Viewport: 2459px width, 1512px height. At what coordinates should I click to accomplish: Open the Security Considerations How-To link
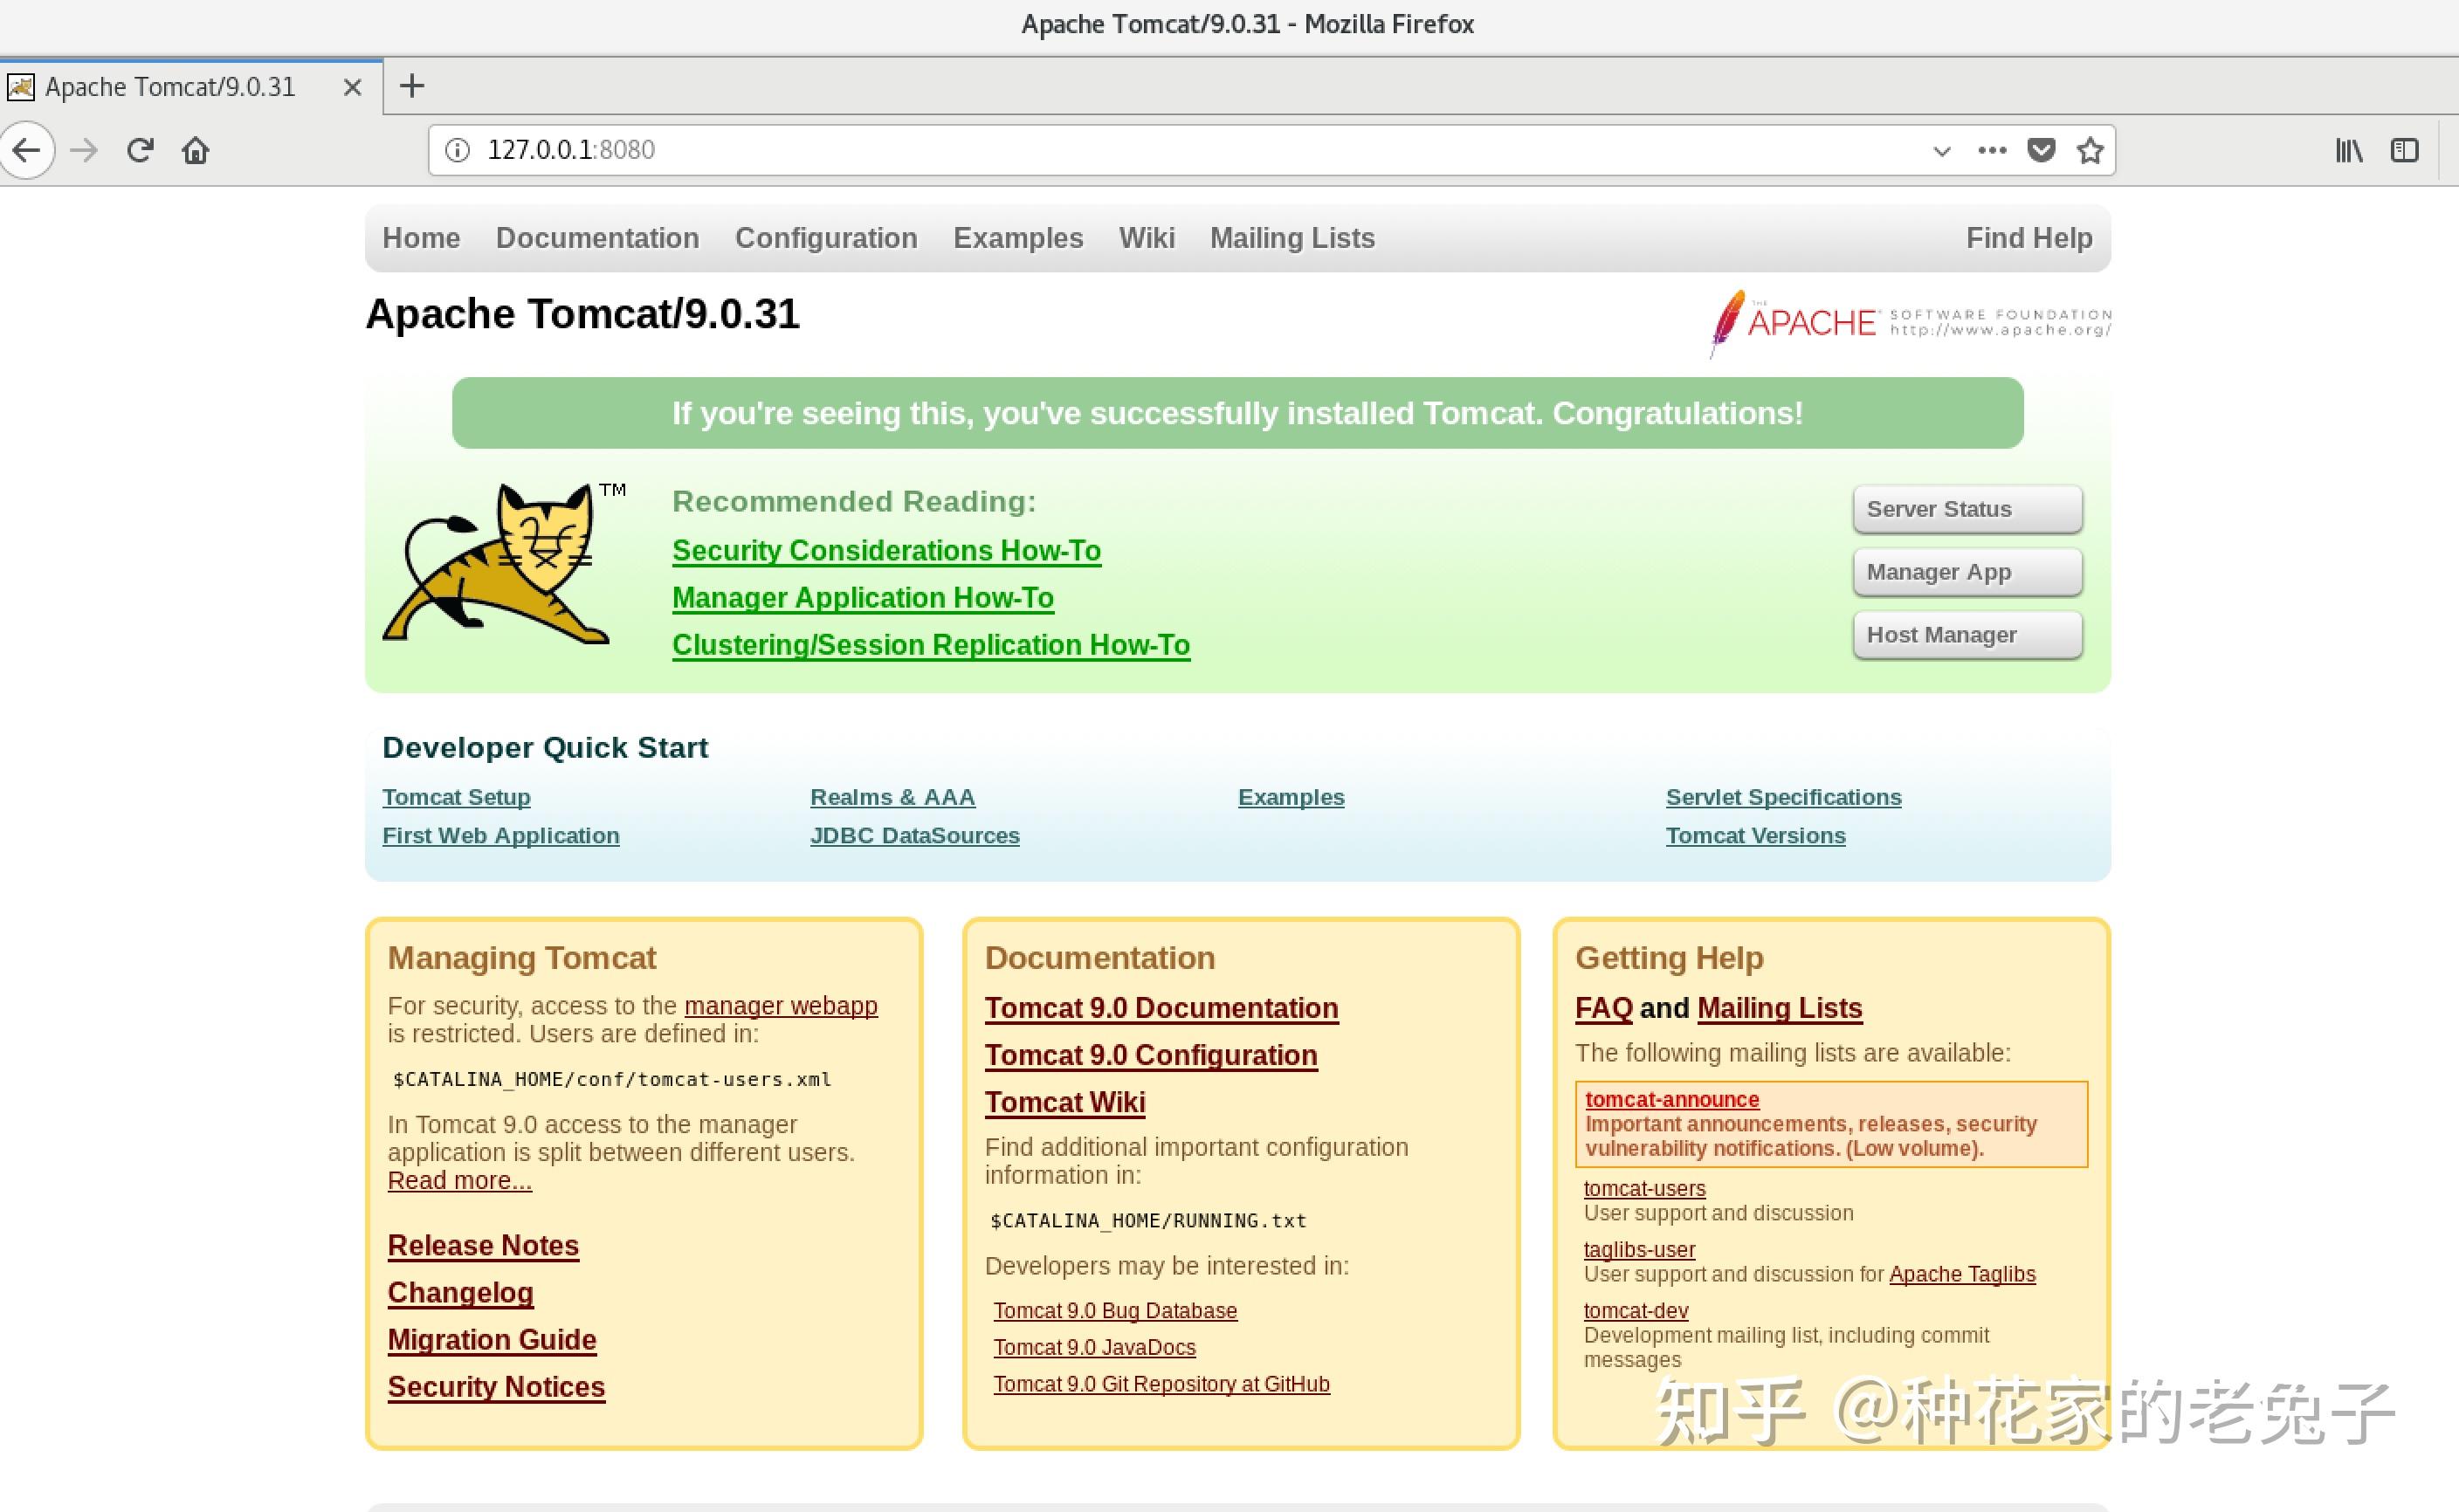[886, 550]
